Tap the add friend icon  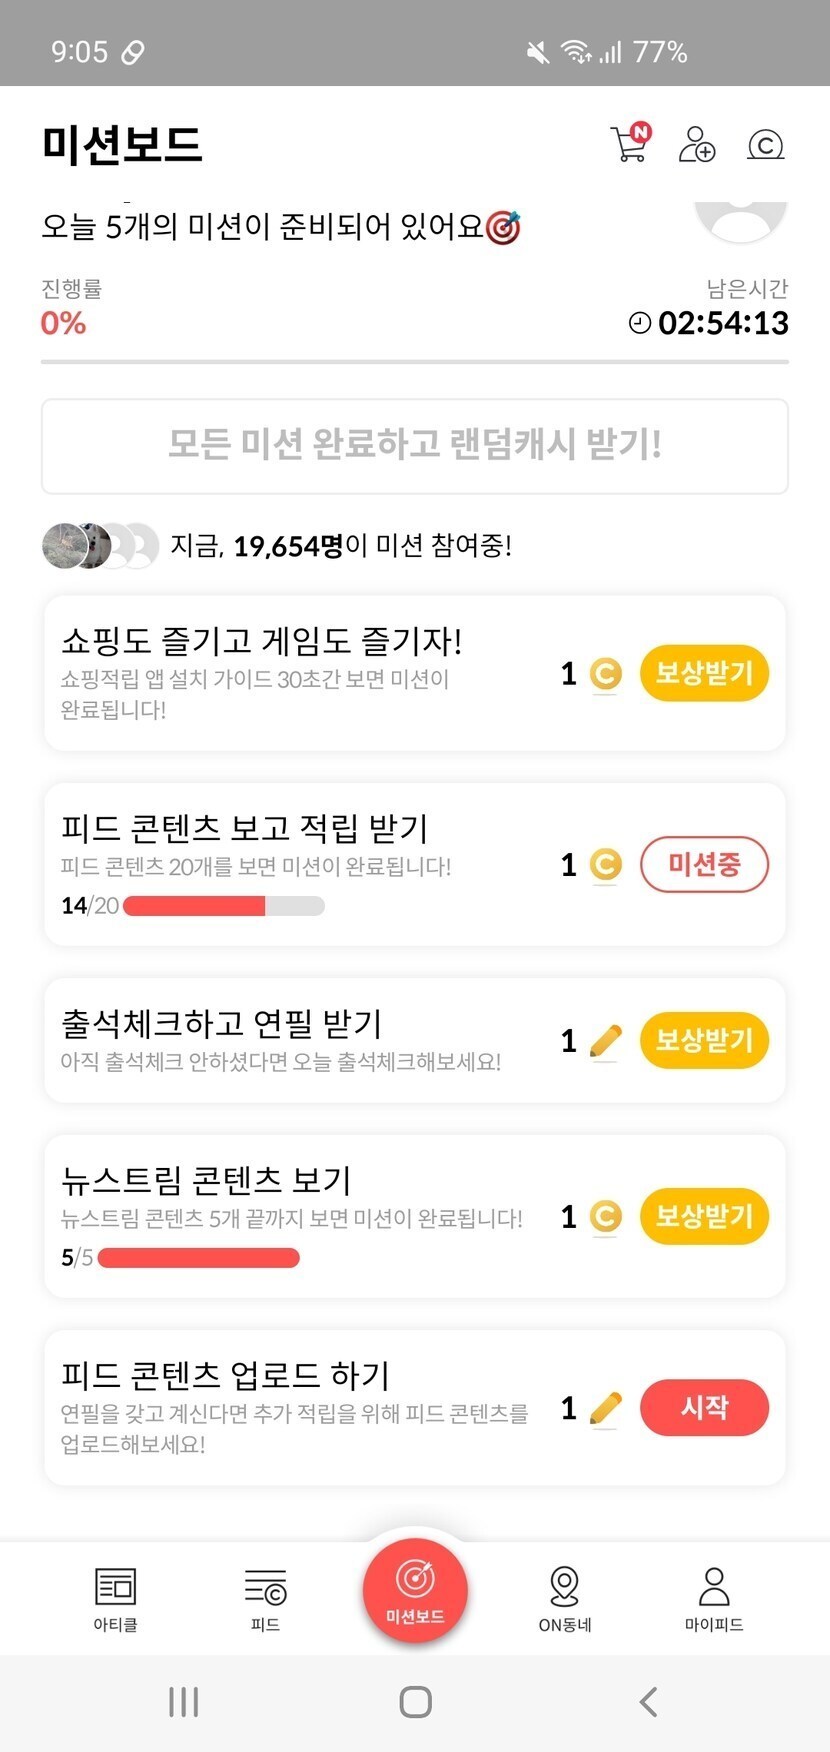(x=696, y=144)
